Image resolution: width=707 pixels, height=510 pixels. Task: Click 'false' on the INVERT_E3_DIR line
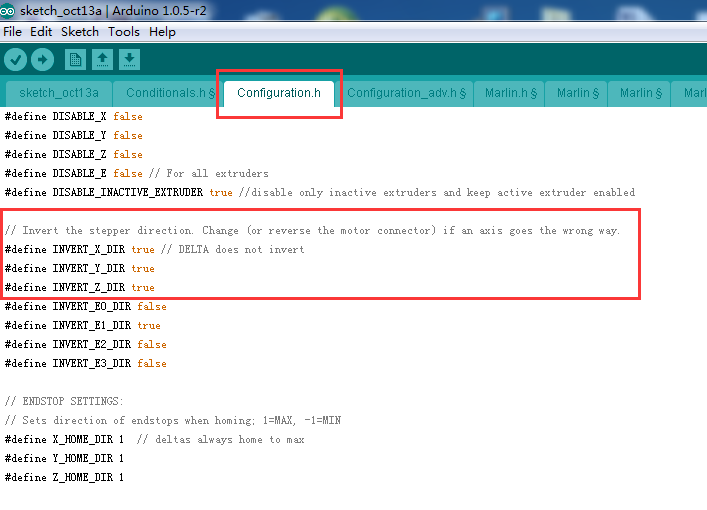coord(152,363)
